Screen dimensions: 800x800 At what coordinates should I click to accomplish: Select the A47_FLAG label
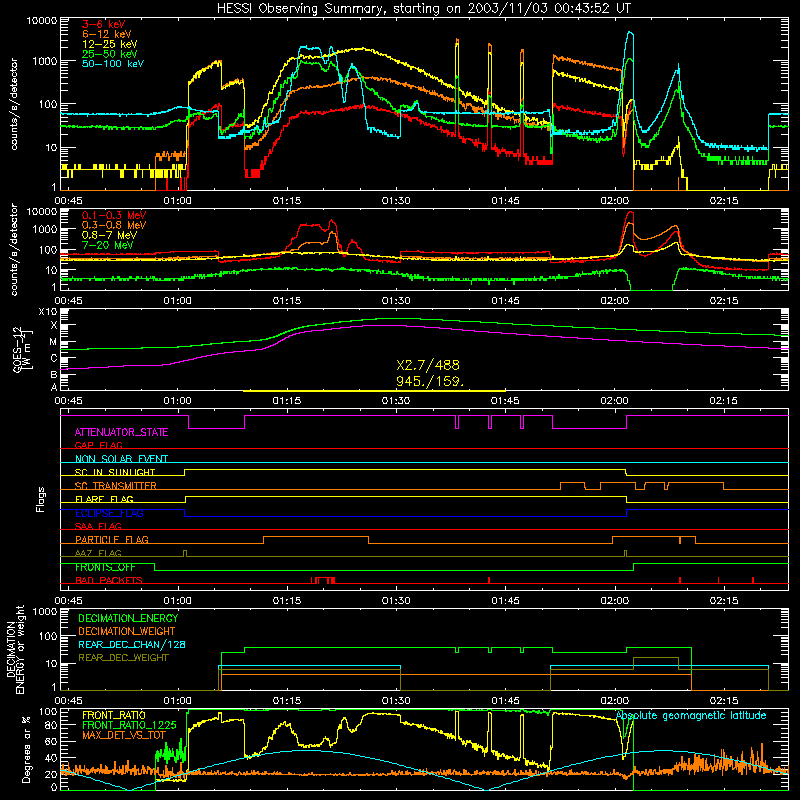click(98, 553)
